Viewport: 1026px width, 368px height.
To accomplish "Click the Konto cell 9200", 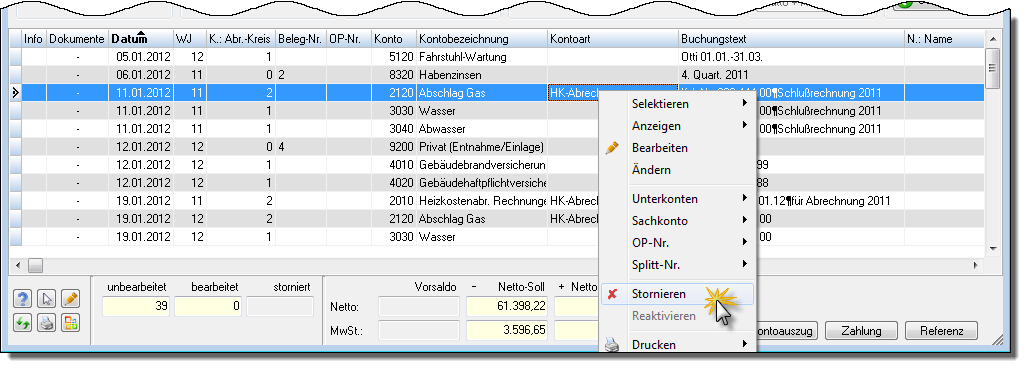I will coord(395,147).
